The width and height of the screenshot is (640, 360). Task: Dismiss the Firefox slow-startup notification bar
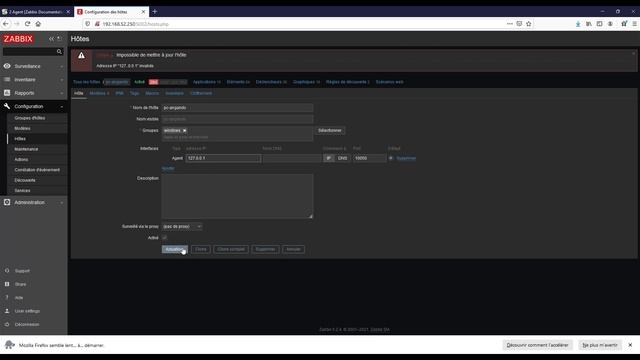click(x=630, y=345)
